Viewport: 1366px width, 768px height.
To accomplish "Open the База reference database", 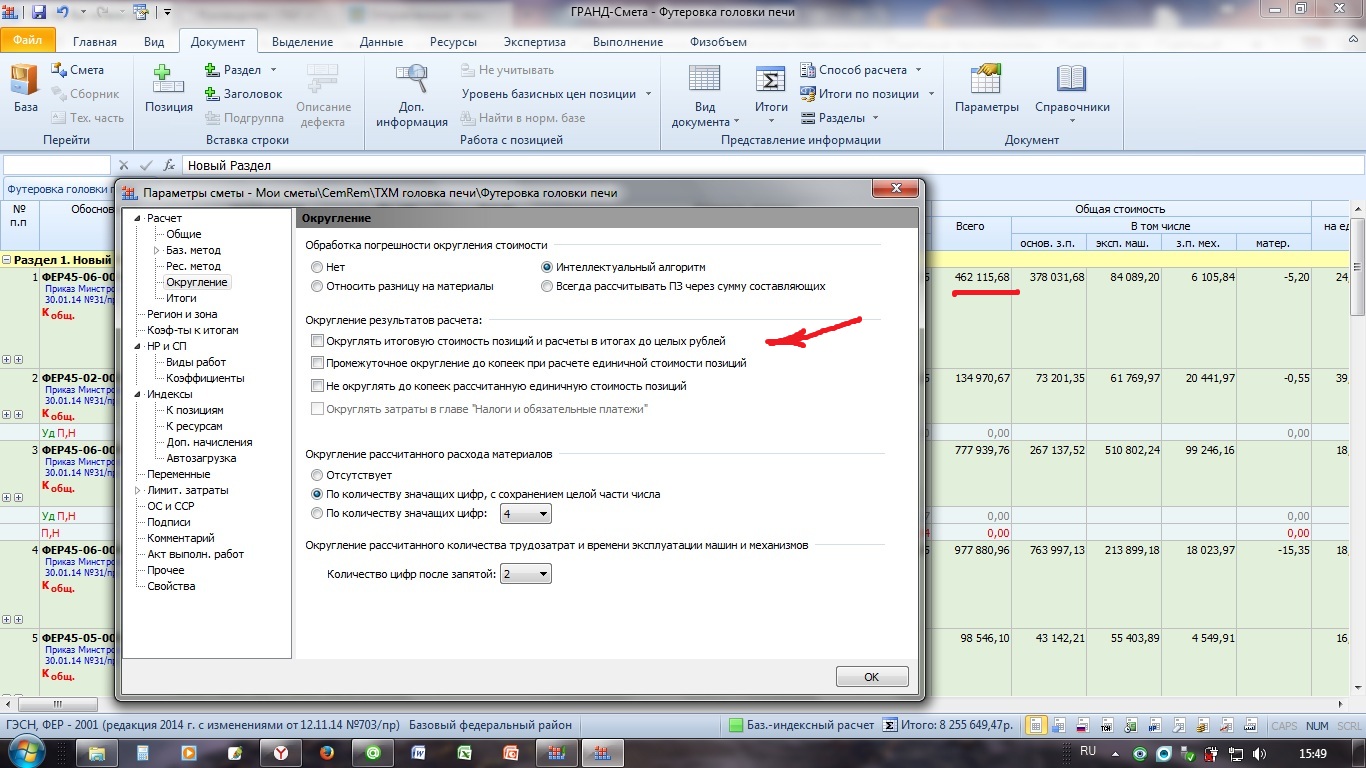I will coord(25,89).
